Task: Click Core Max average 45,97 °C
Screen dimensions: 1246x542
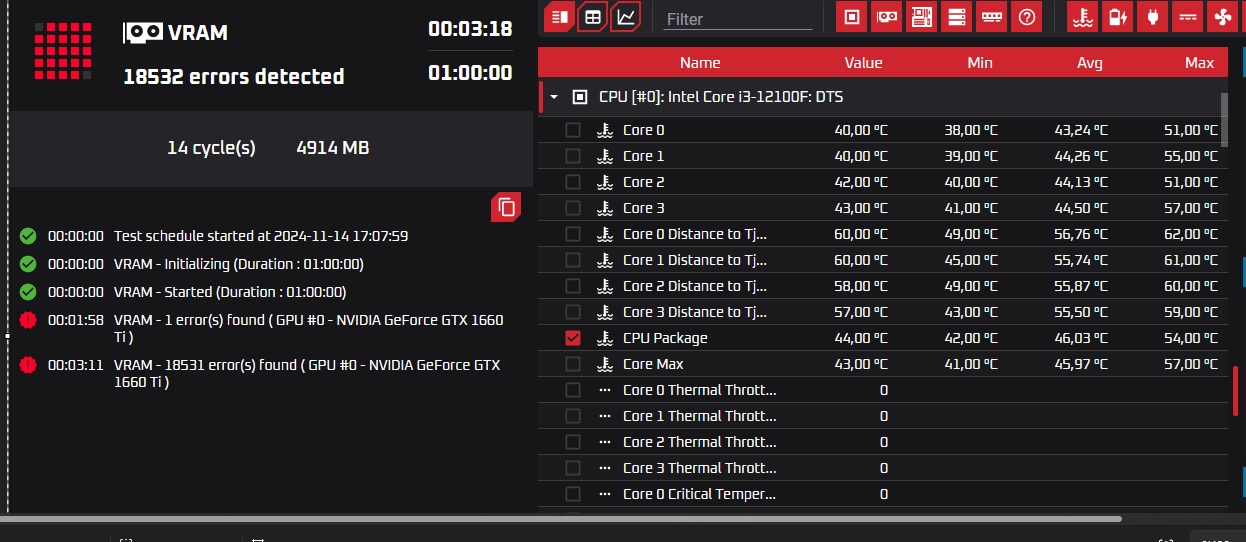Action: coord(1081,364)
